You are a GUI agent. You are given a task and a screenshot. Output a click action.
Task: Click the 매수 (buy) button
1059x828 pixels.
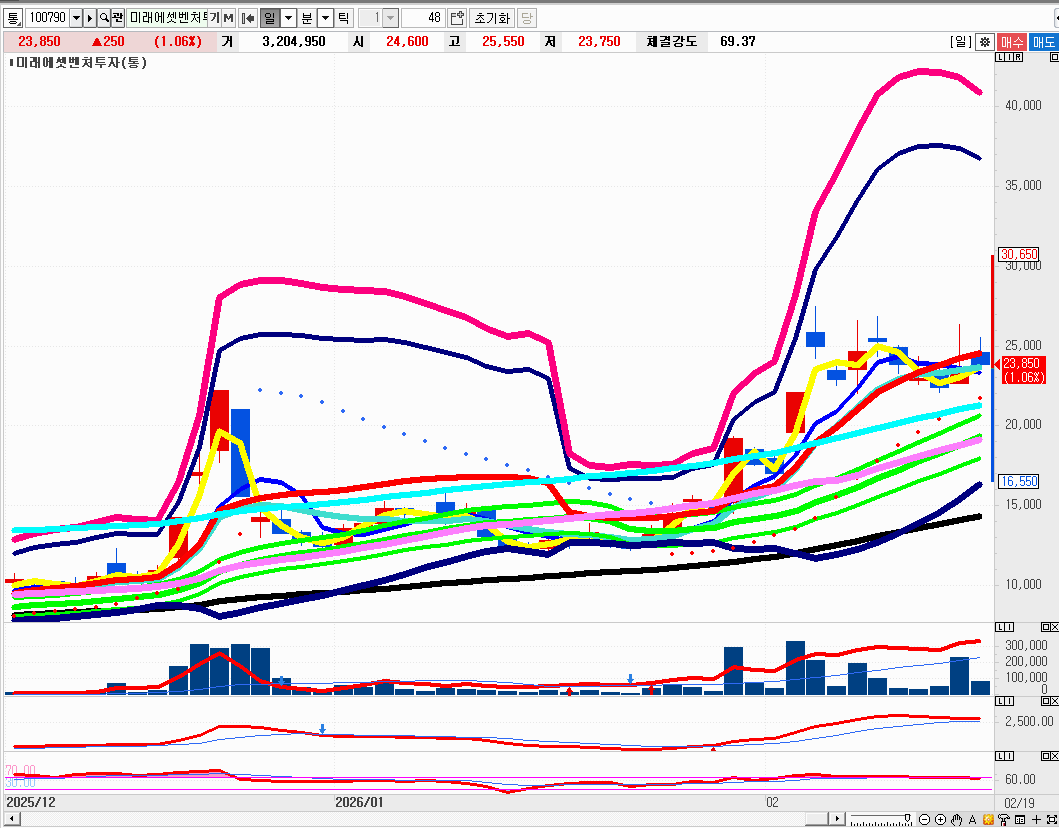point(1012,42)
